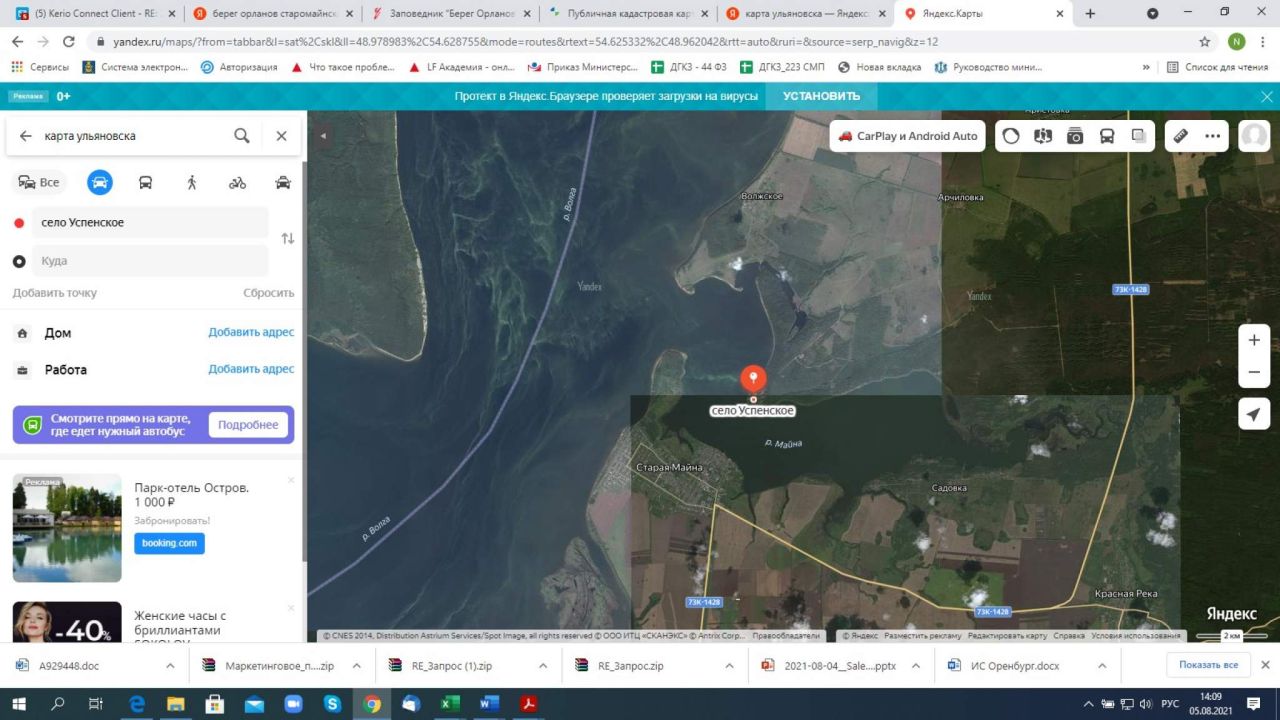Clear the search with the X icon
The width and height of the screenshot is (1280, 720).
[282, 136]
